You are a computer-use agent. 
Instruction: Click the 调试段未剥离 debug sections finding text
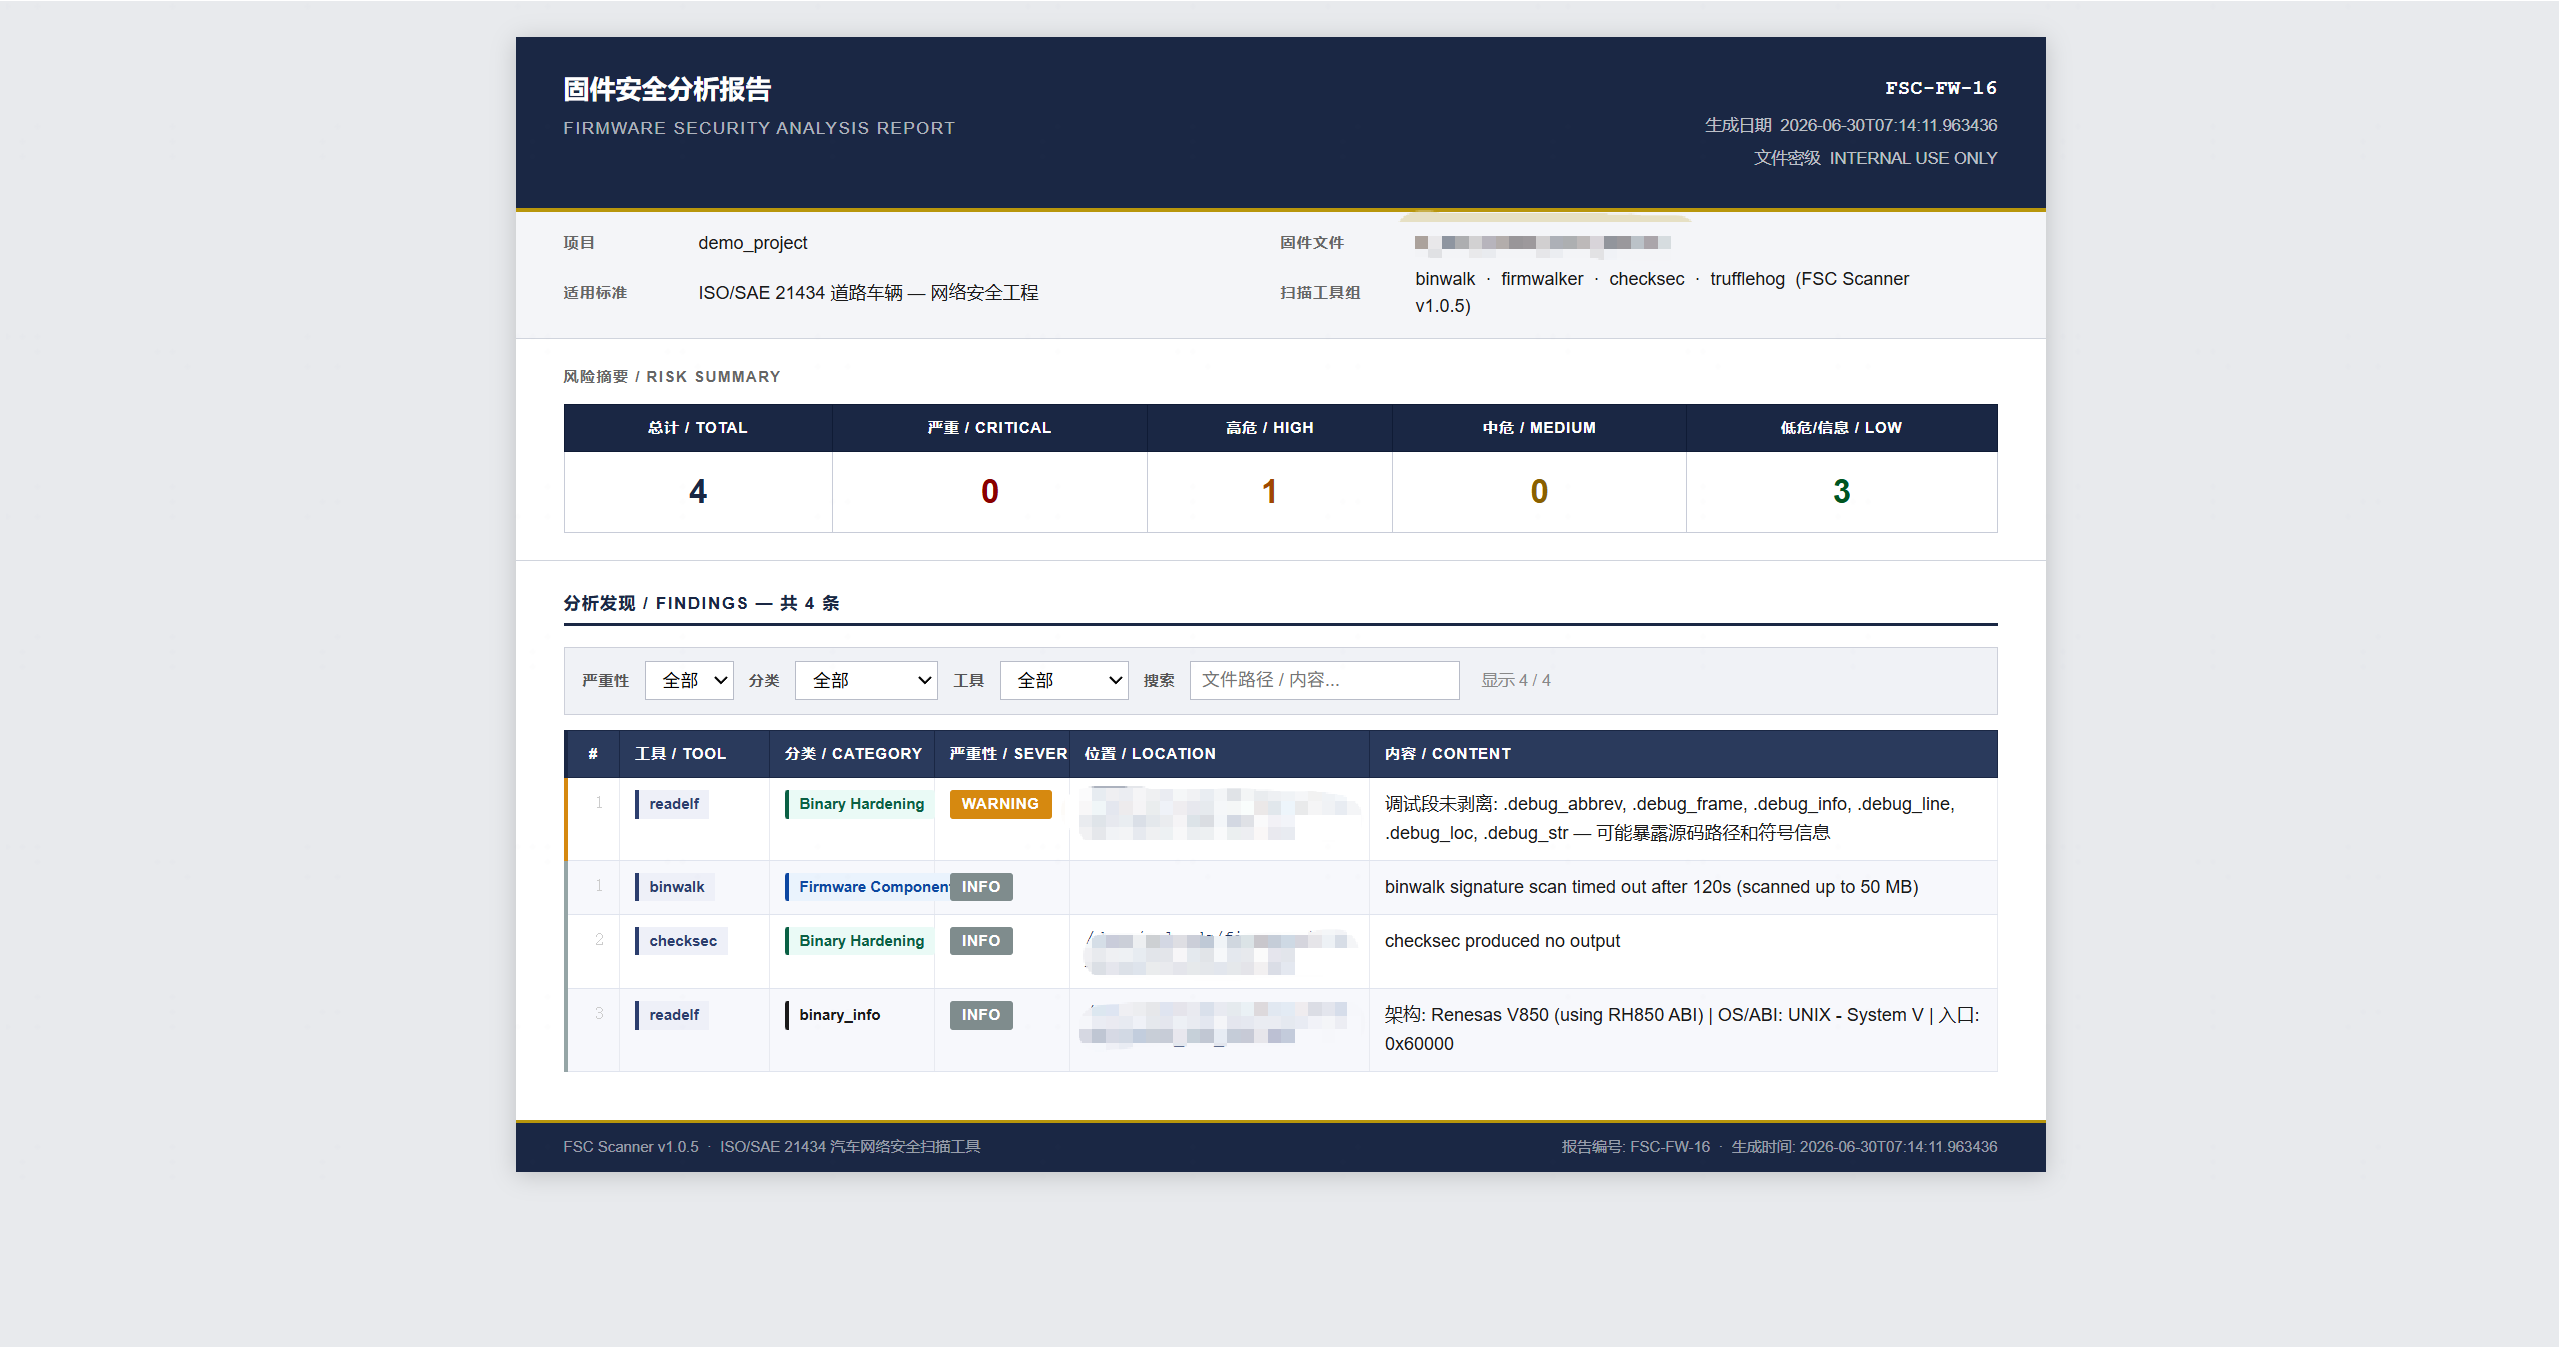[x=1669, y=818]
